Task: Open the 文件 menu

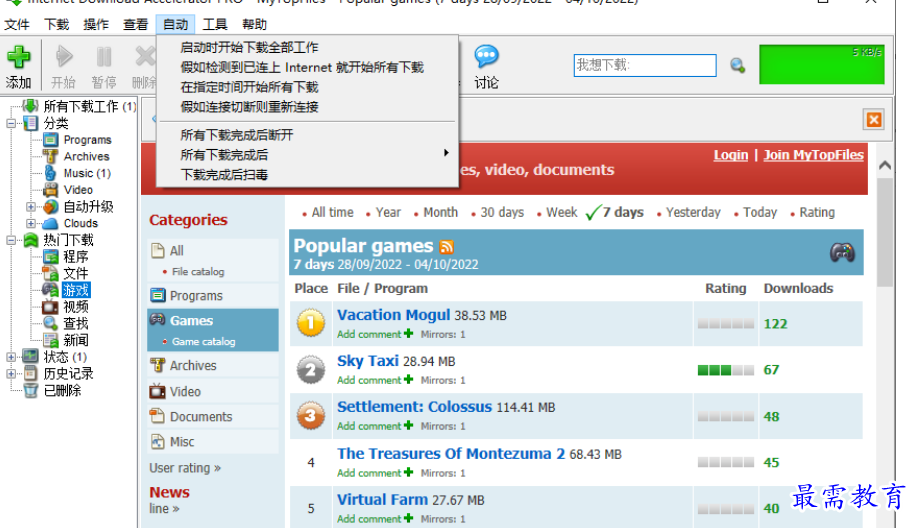Action: [x=16, y=24]
